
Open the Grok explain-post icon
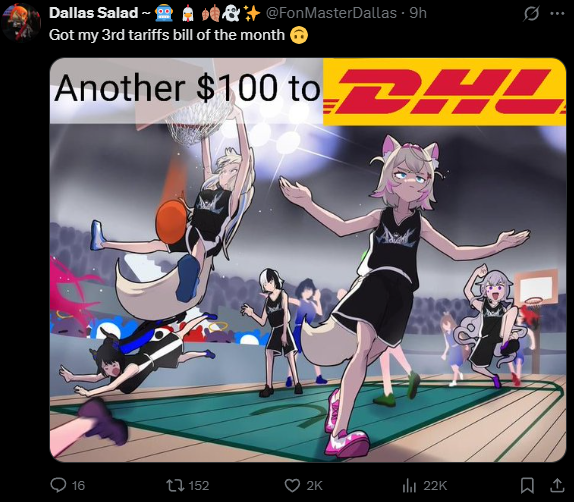point(531,14)
